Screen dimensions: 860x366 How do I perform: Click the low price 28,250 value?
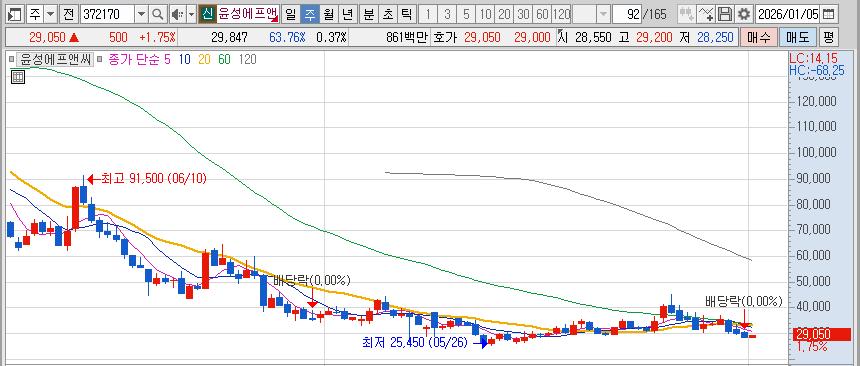[716, 38]
